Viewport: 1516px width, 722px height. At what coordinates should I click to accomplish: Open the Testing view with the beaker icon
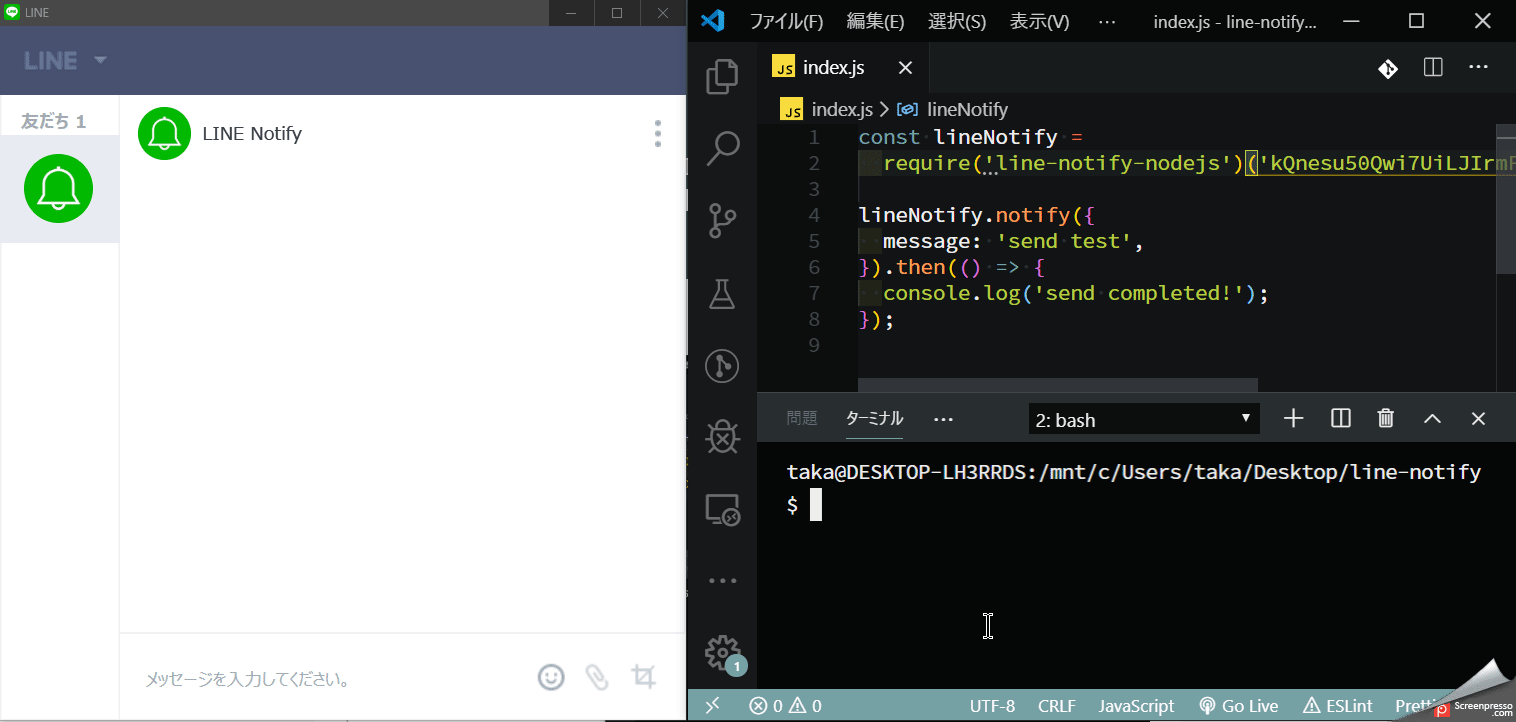point(722,294)
